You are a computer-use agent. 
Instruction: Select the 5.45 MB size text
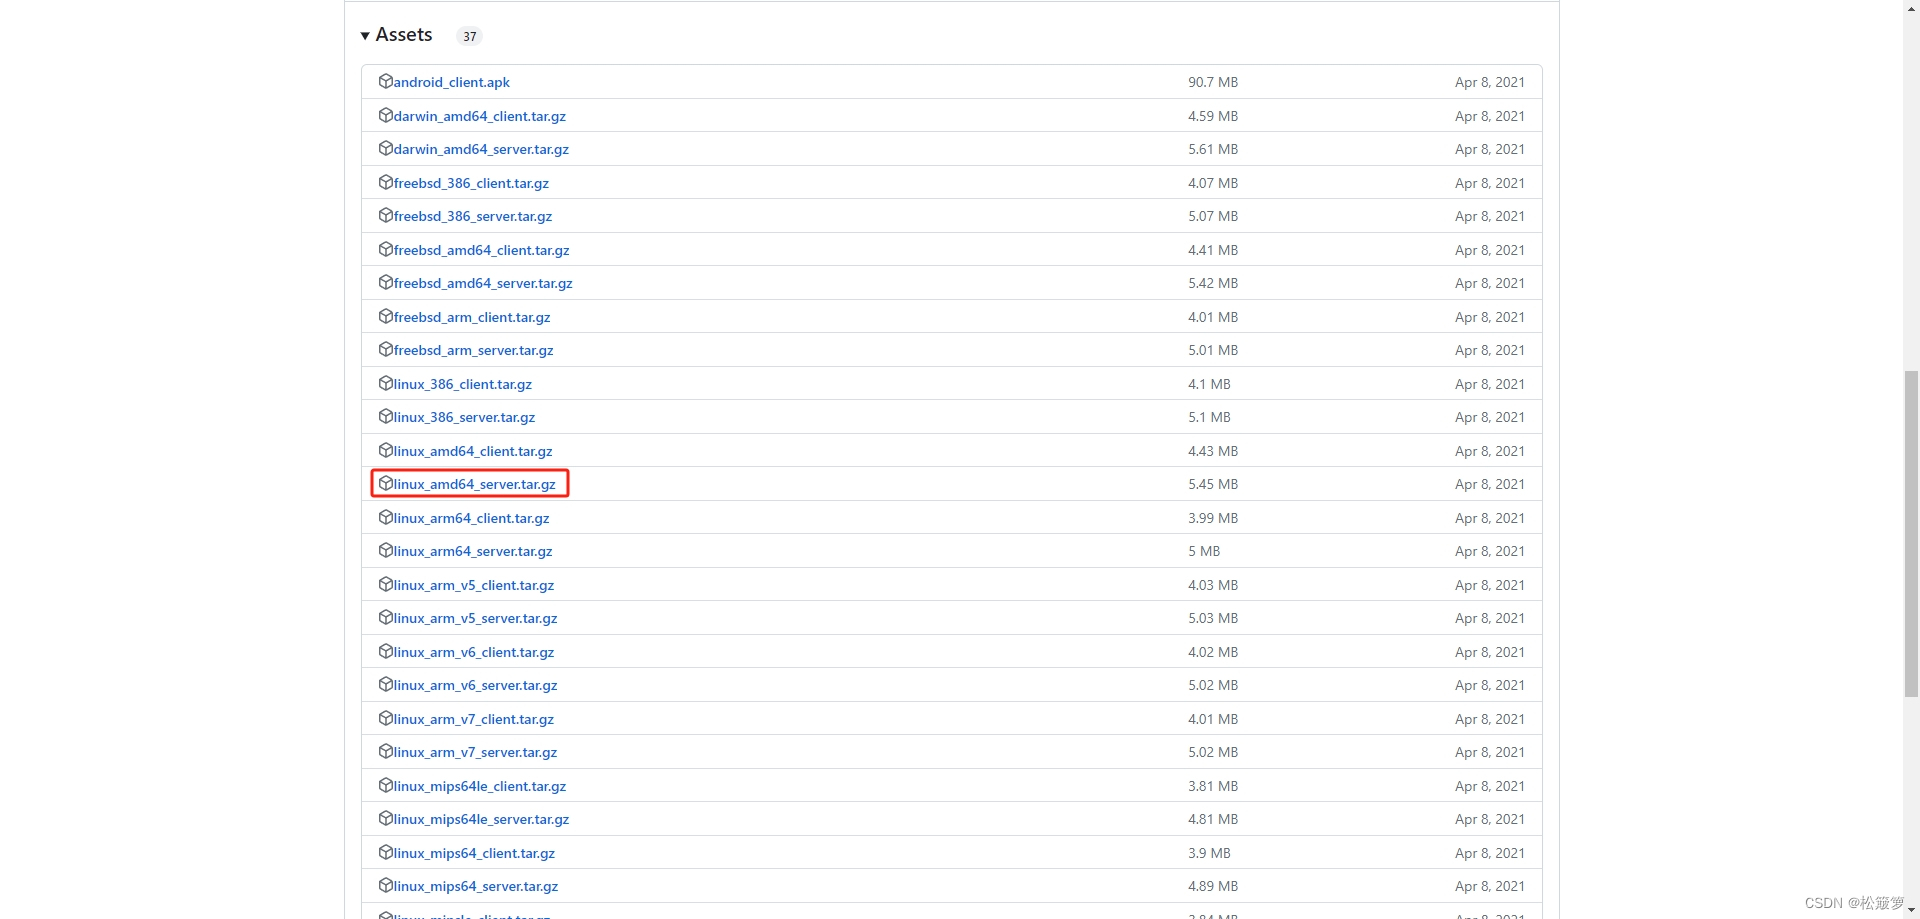1213,484
